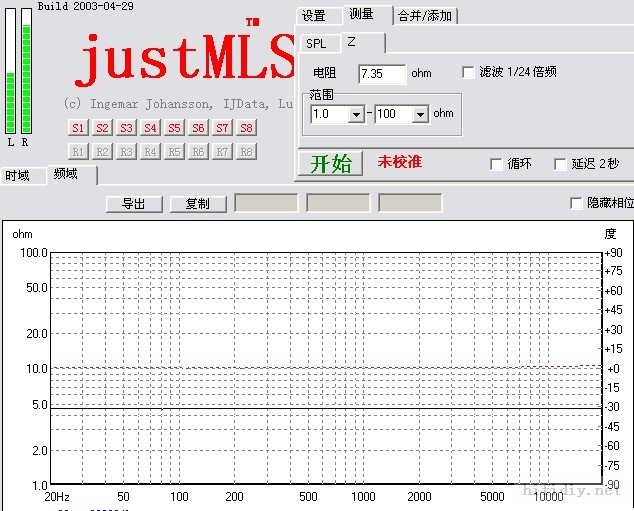Click the 电阻 resistance field showing 7.35

click(x=382, y=74)
